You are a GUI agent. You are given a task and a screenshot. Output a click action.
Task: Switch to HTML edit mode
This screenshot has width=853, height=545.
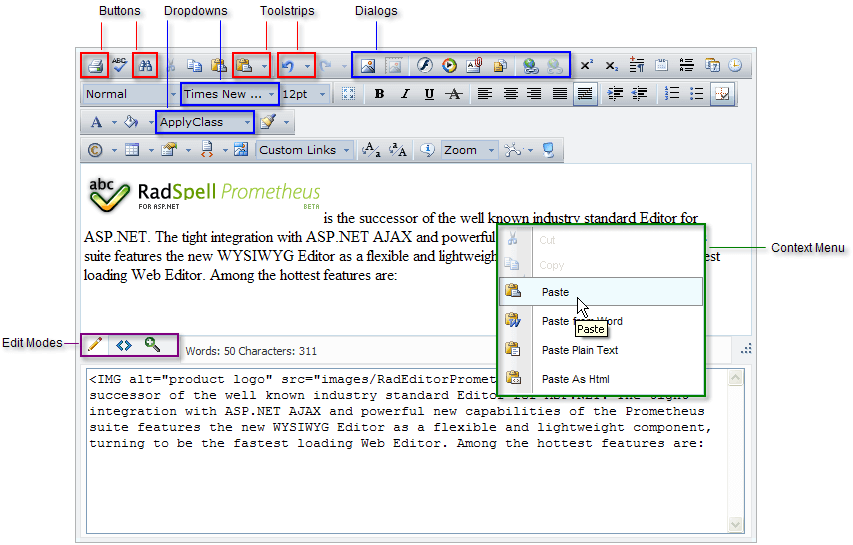[124, 345]
